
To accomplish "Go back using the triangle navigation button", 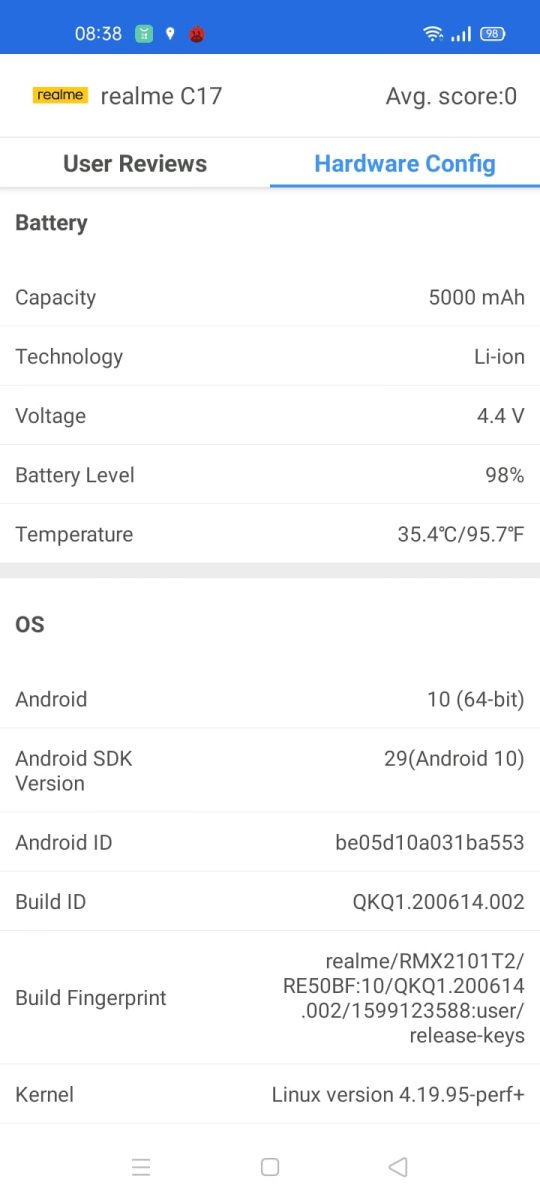I will click(x=398, y=1167).
